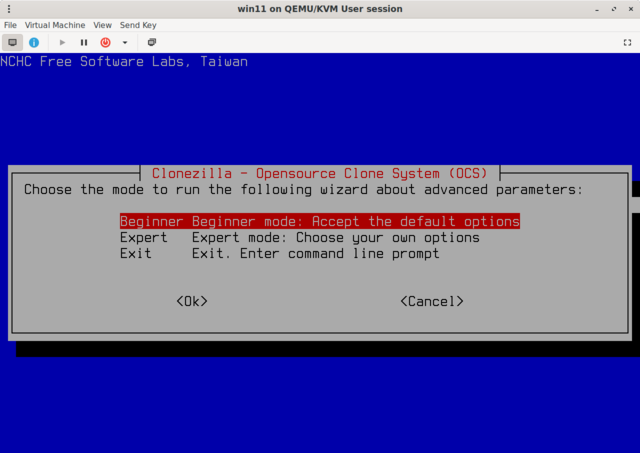Open the Send Key menu
The width and height of the screenshot is (640, 453).
pos(137,24)
